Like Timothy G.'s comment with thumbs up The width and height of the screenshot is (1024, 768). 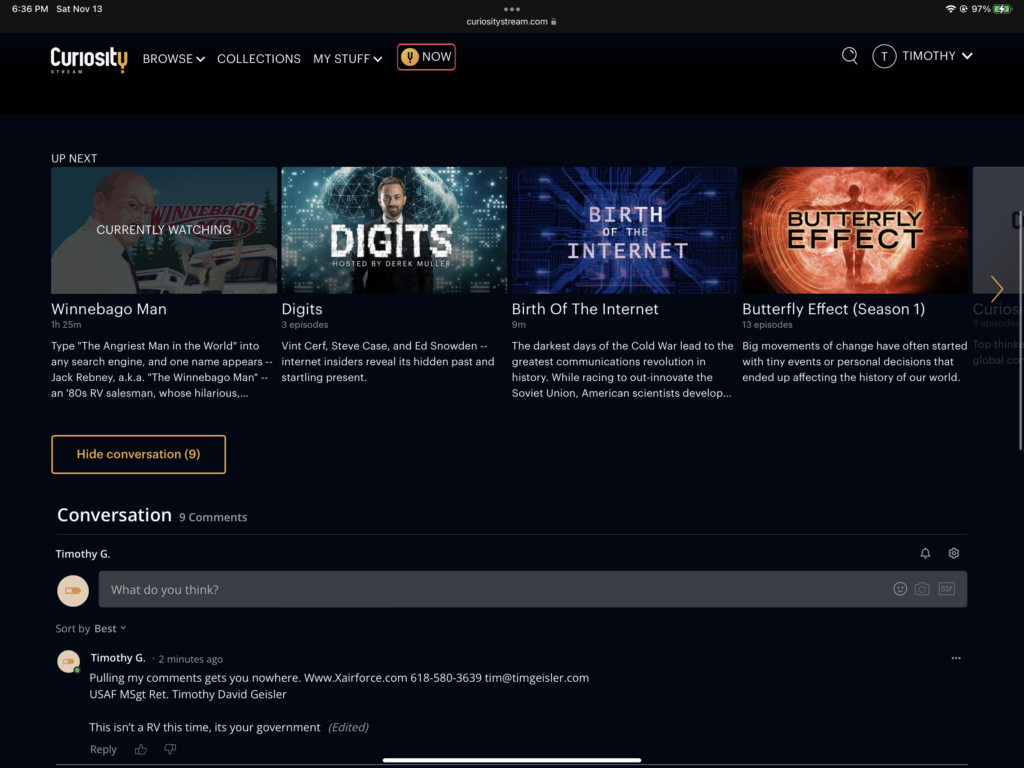tap(140, 749)
